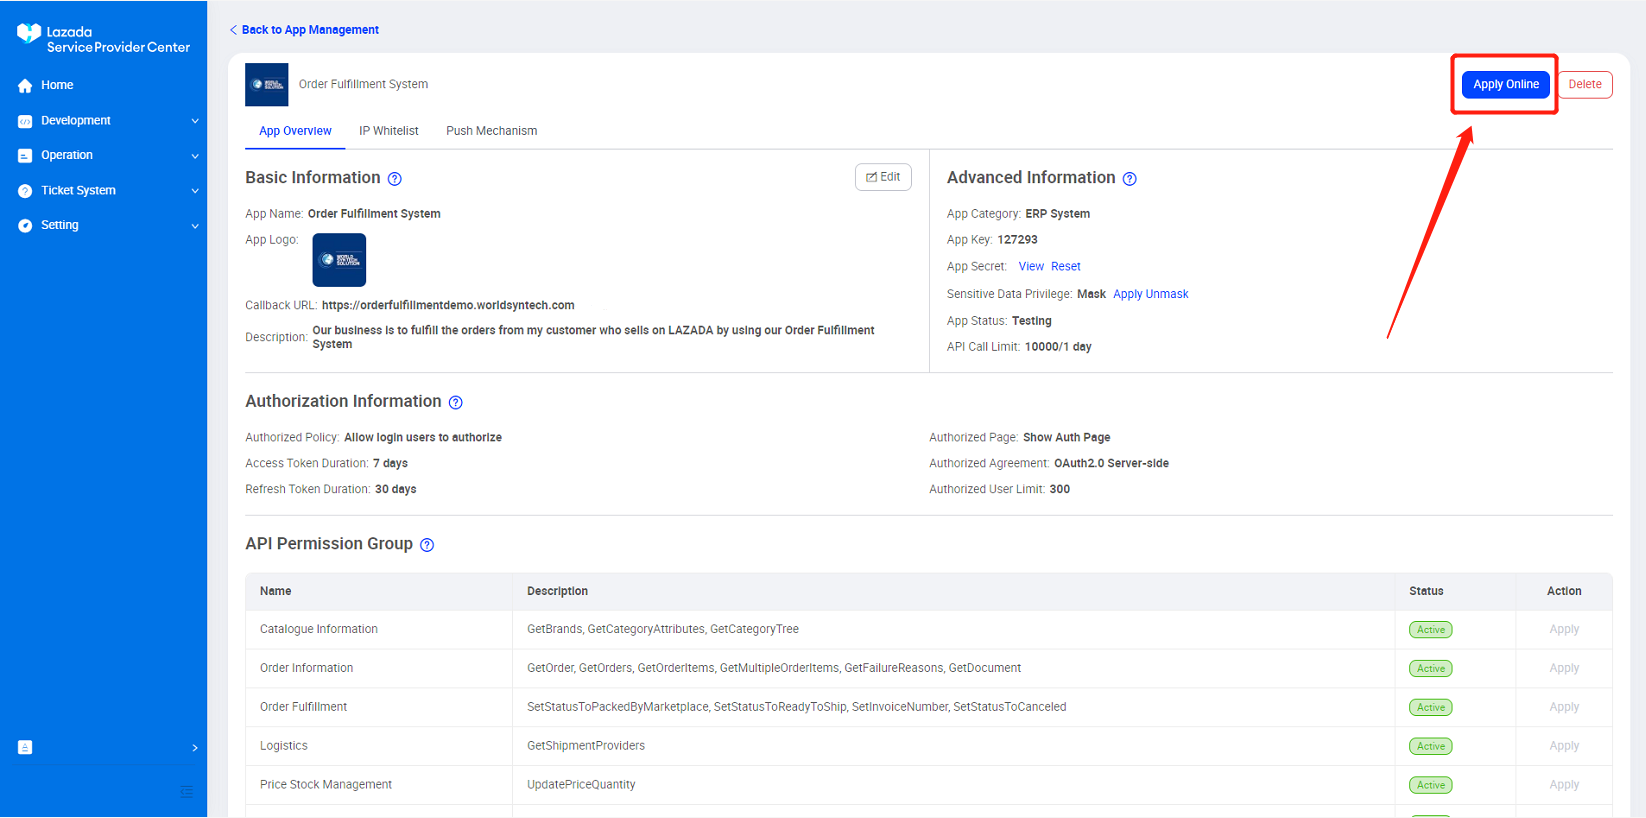
Task: Click the Apply Online button
Action: click(x=1506, y=85)
